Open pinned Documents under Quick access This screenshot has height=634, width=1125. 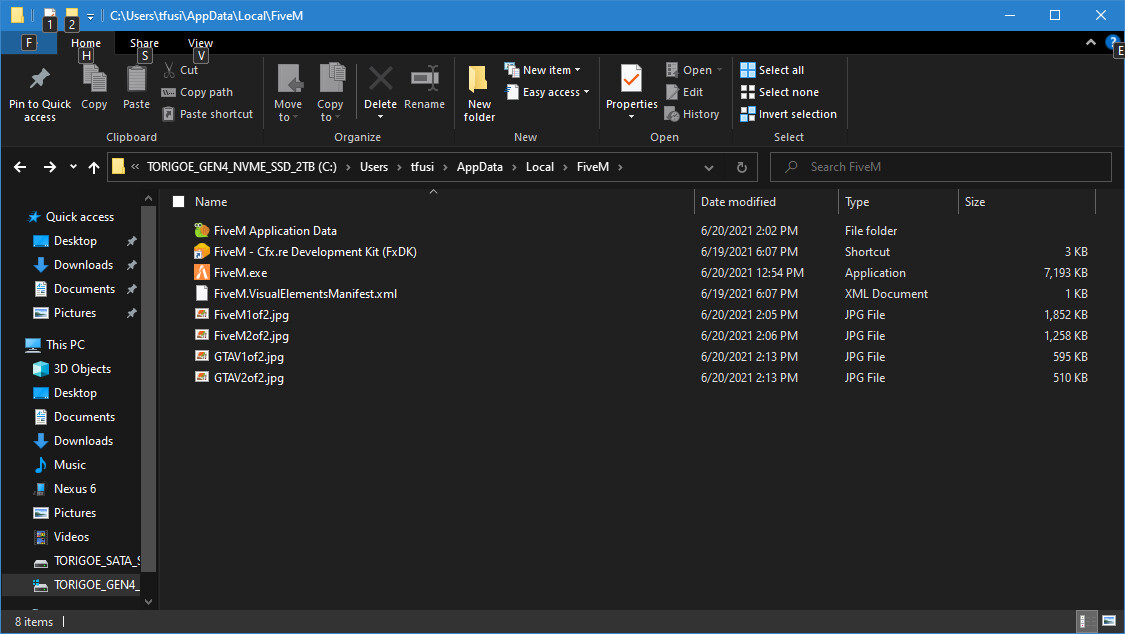click(x=84, y=289)
